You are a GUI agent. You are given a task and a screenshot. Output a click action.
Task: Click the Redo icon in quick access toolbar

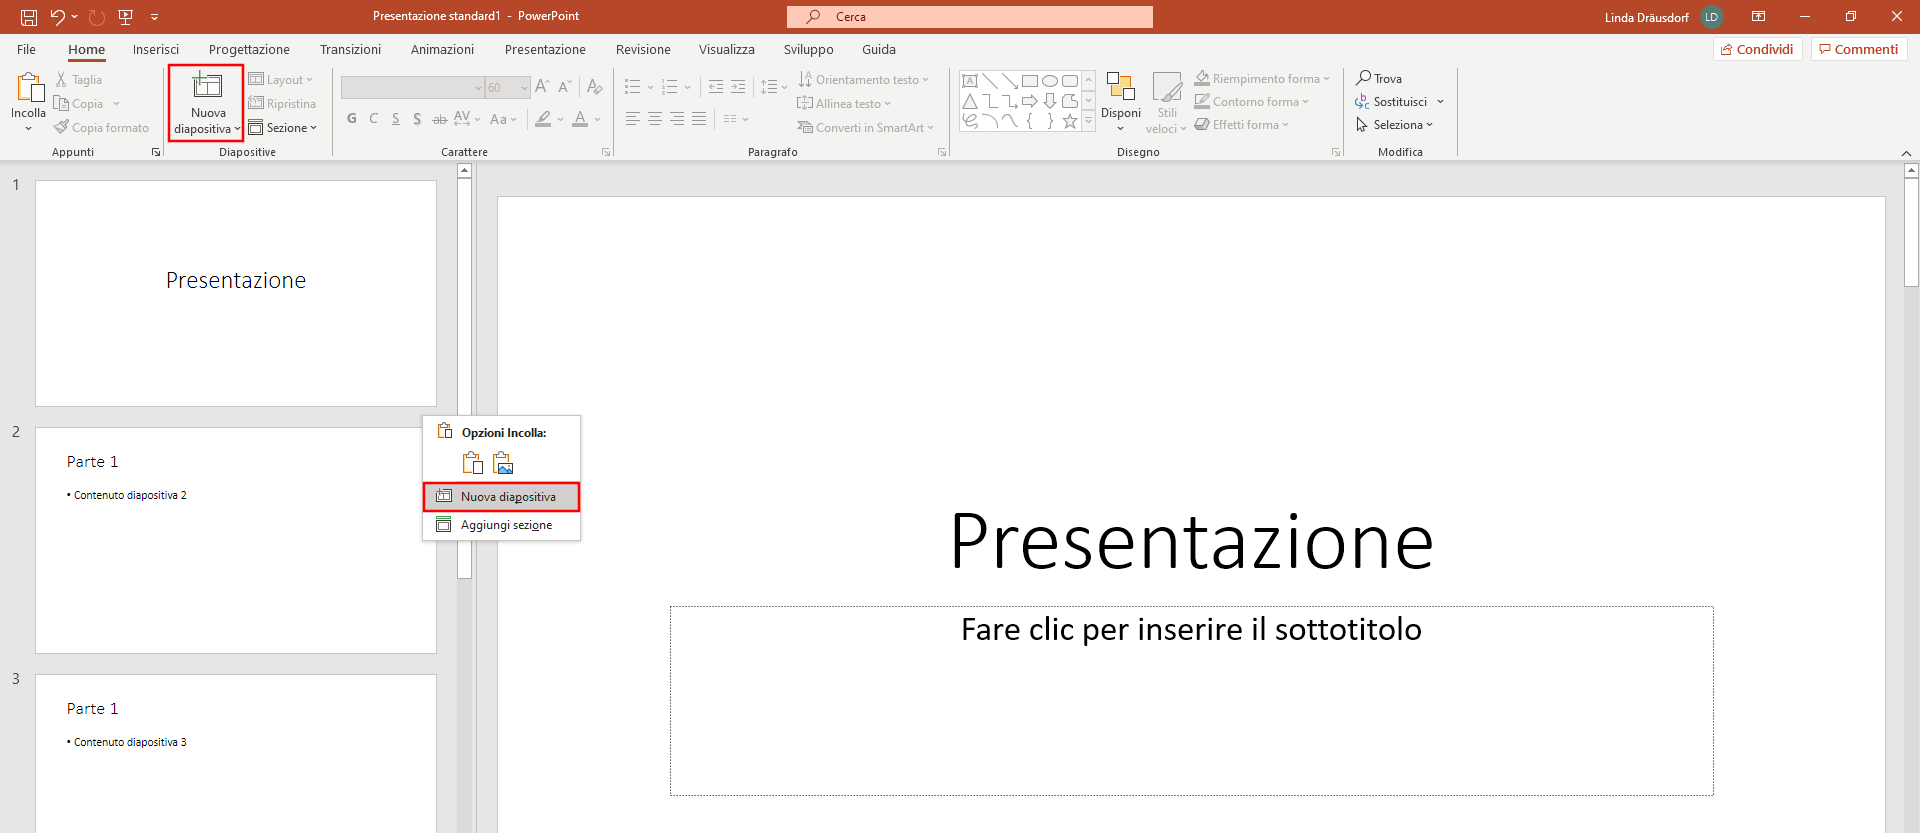(x=97, y=17)
